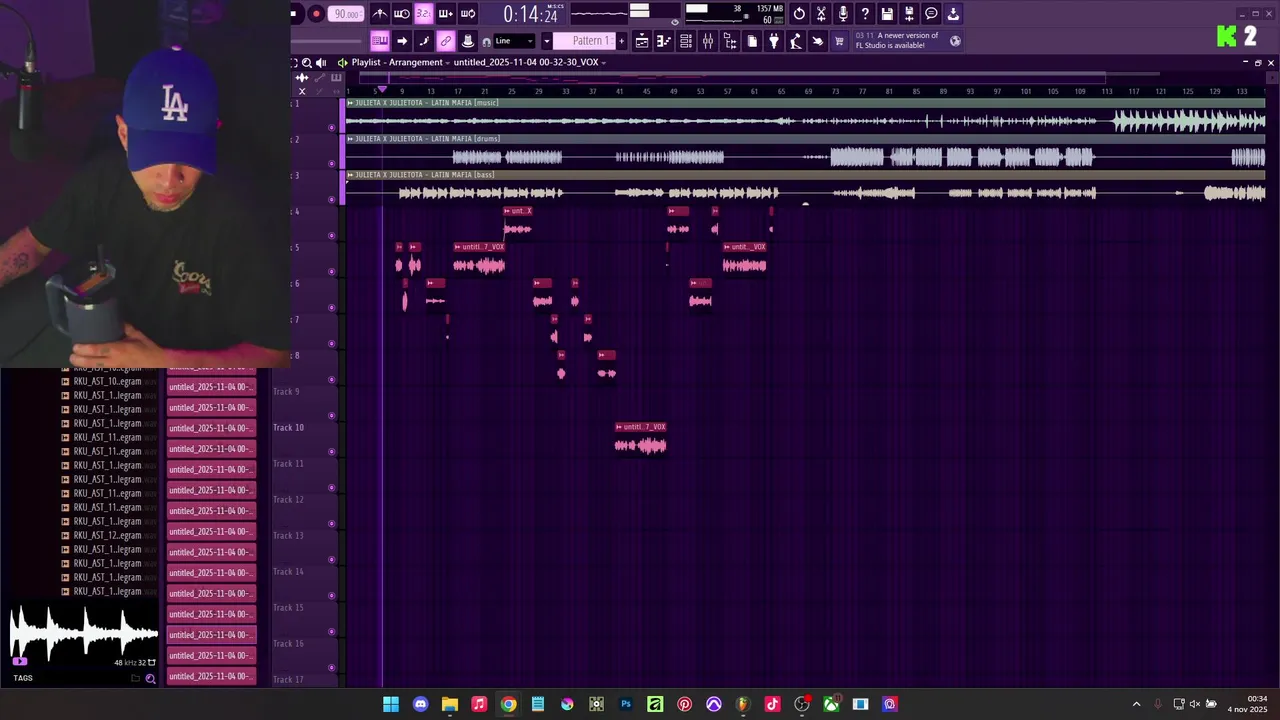The image size is (1280, 720).
Task: Toggle the step editing arrow icon
Action: 402,41
